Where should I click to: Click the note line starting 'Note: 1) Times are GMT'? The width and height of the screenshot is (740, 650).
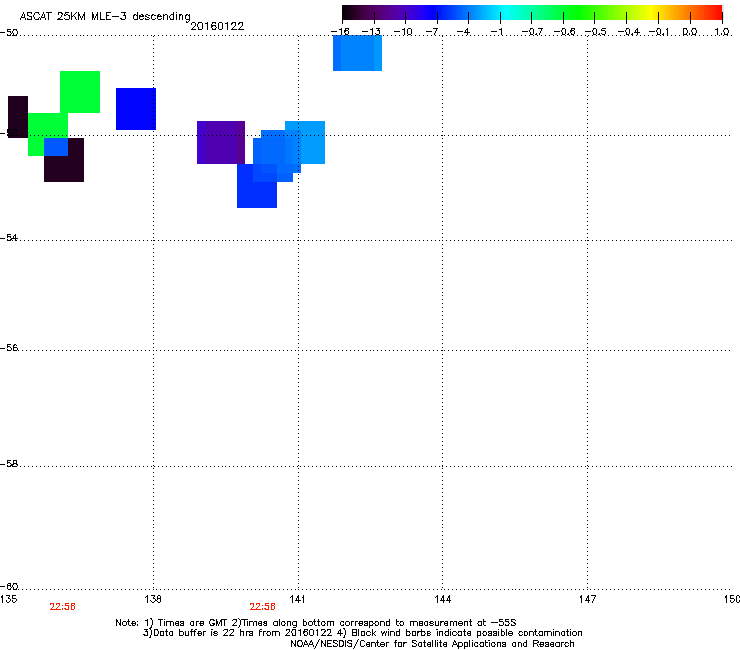[316, 623]
